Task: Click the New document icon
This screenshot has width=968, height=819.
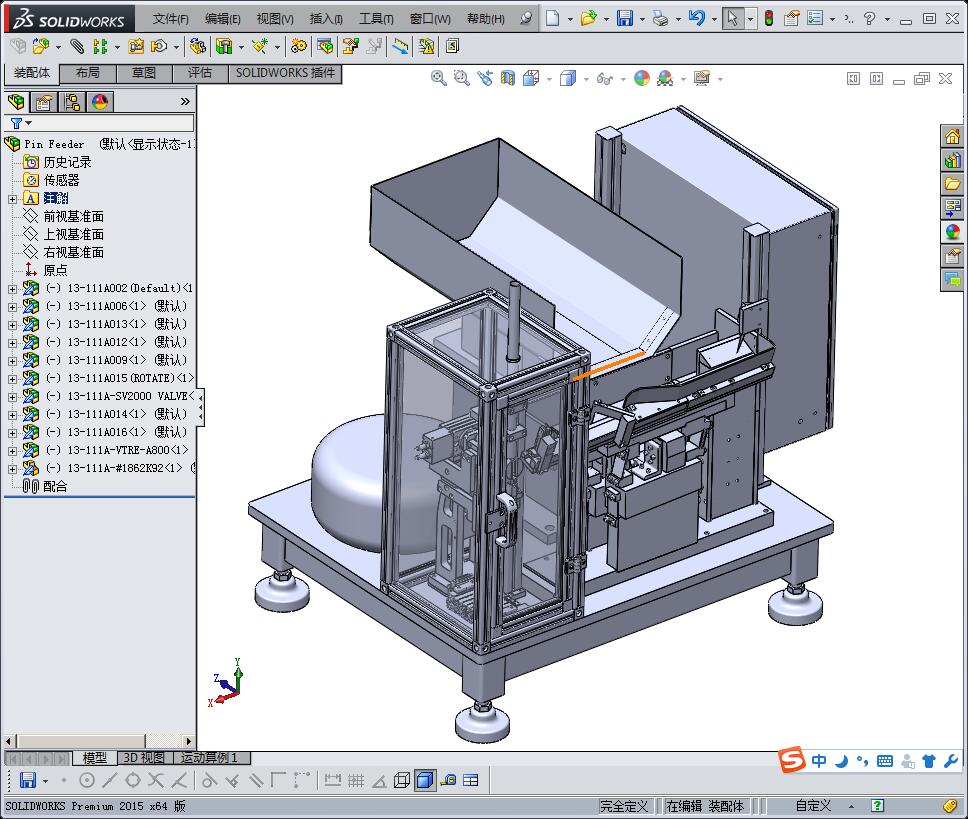Action: [x=552, y=19]
